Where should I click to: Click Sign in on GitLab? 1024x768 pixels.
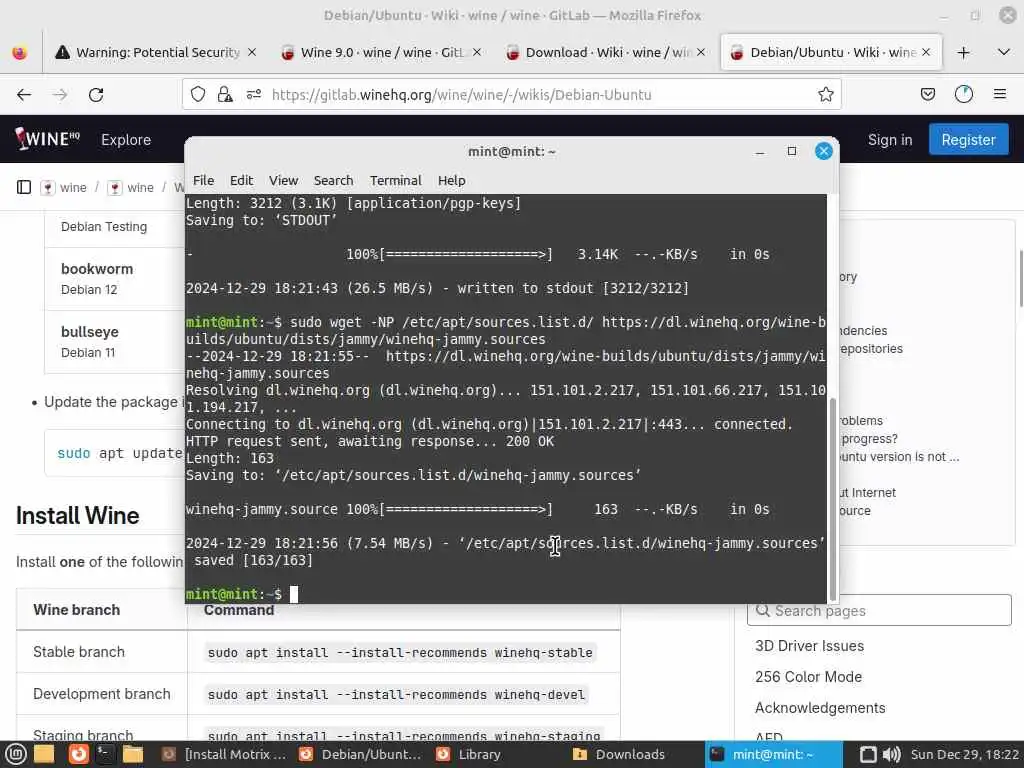point(889,140)
